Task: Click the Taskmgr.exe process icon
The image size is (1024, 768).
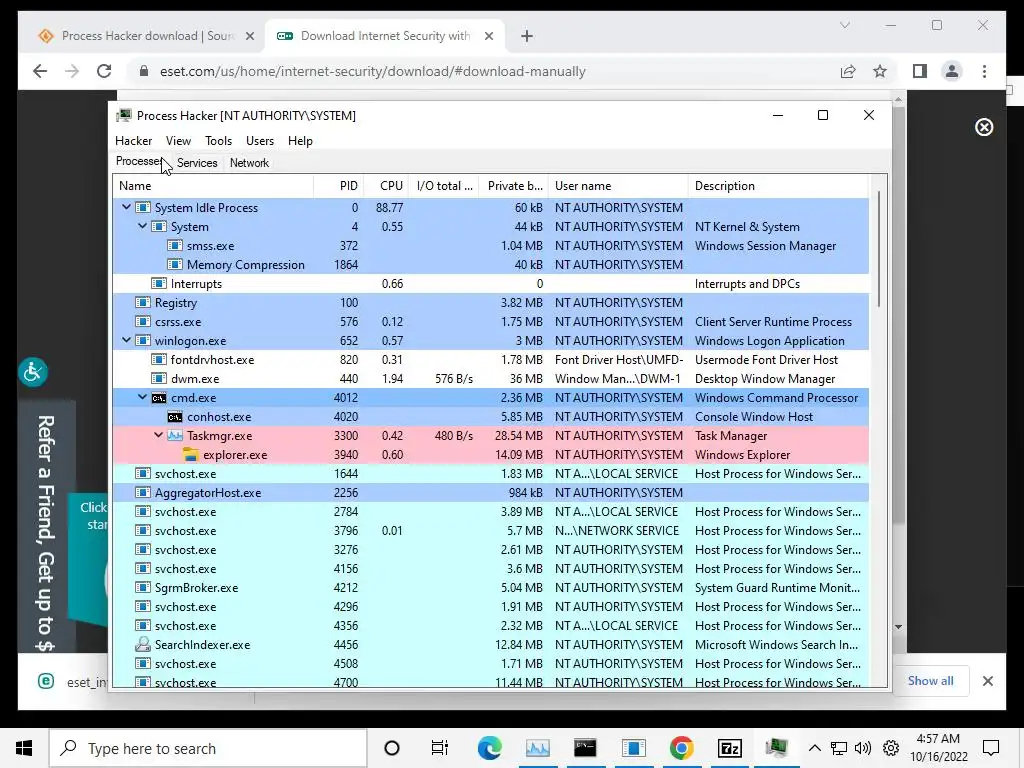Action: [174, 436]
